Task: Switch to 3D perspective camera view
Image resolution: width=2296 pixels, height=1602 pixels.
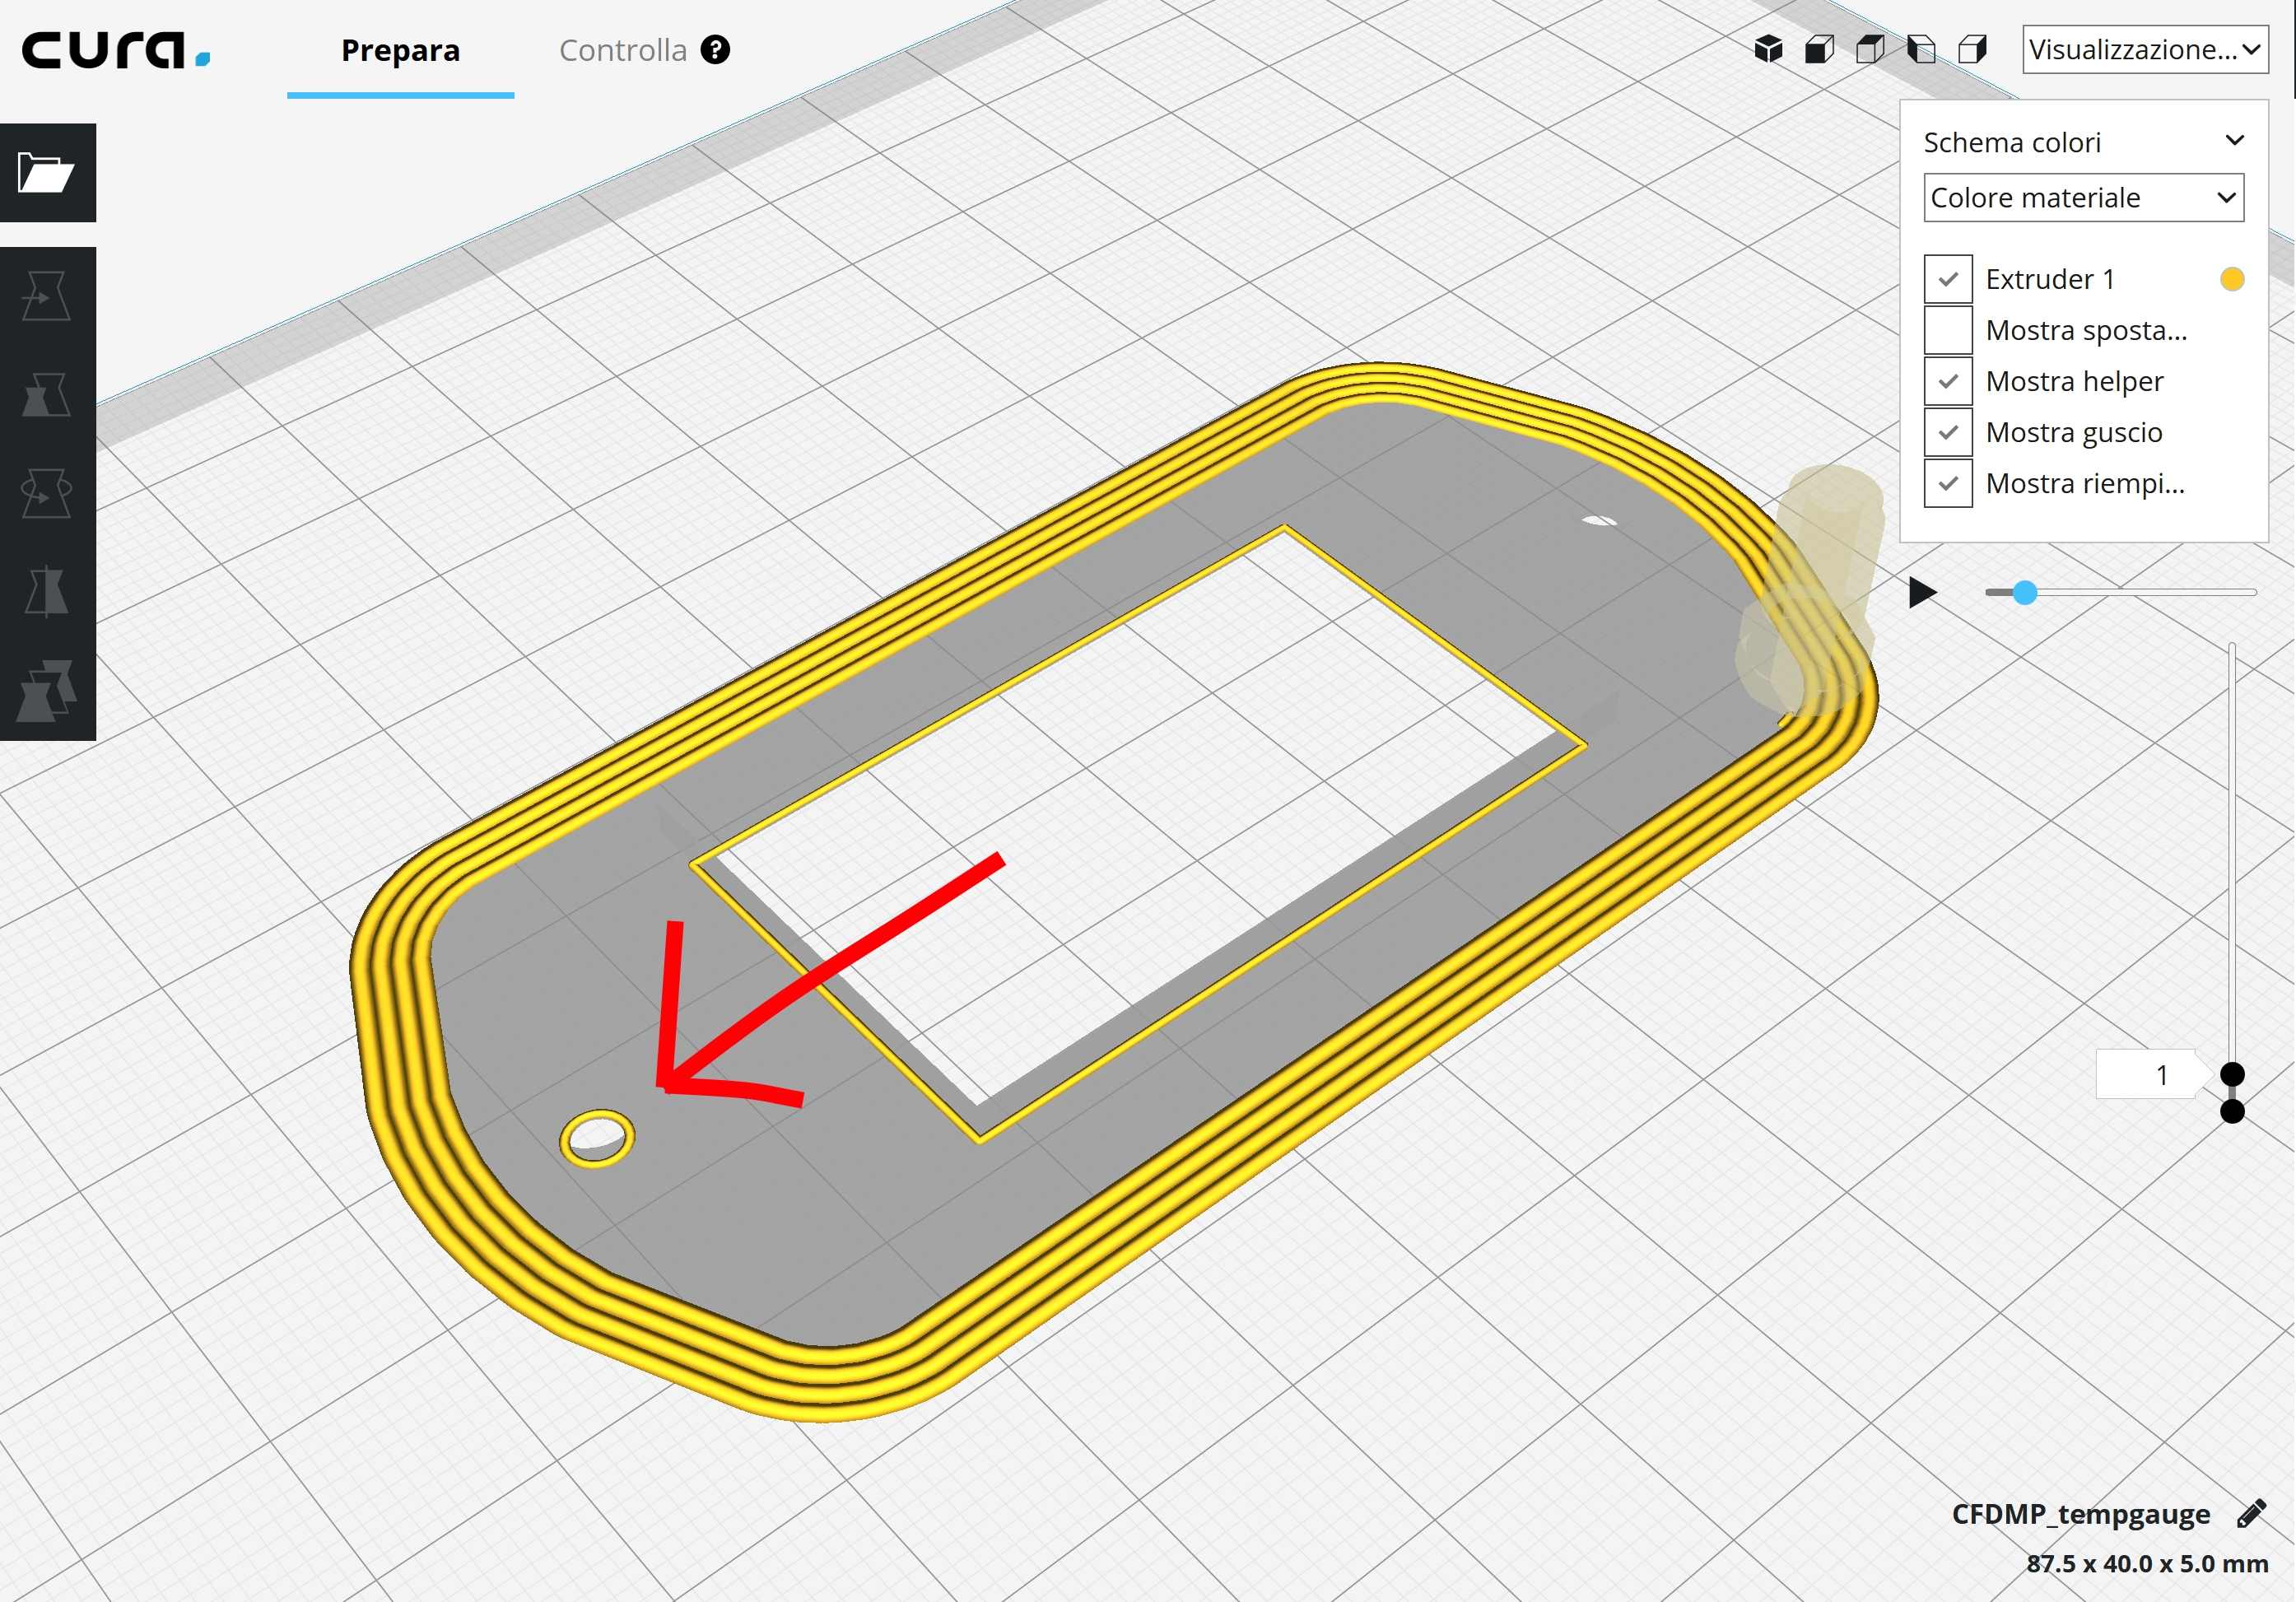Action: [1768, 49]
